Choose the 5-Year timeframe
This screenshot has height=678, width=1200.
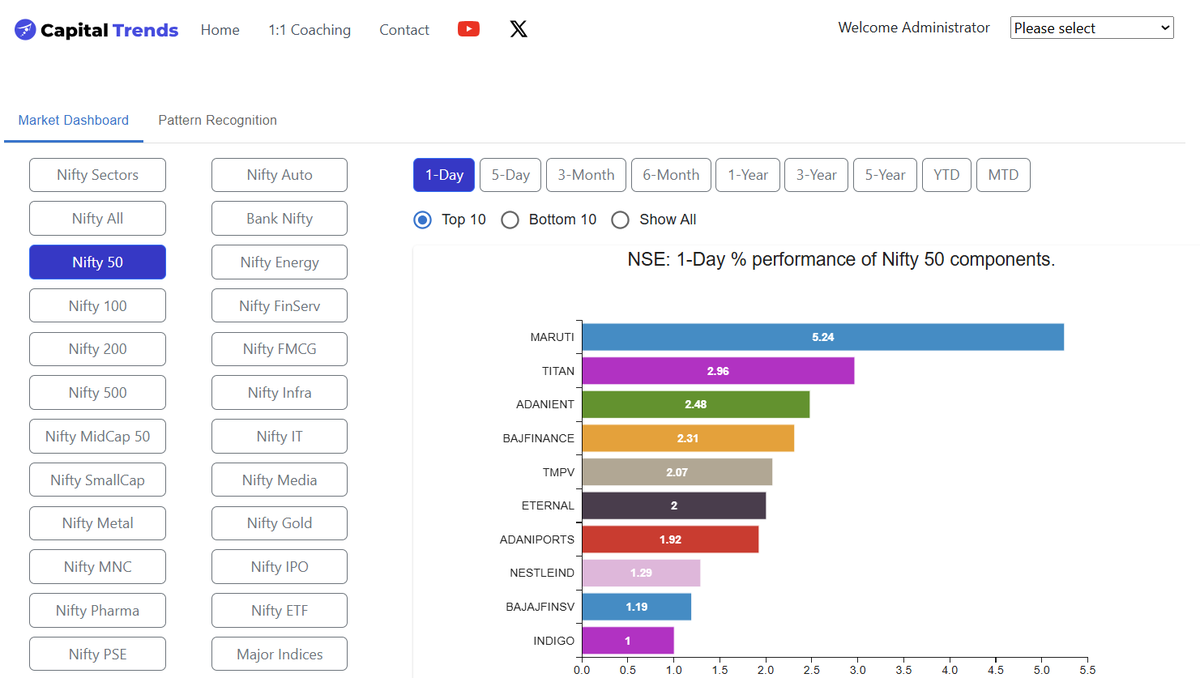tap(885, 175)
